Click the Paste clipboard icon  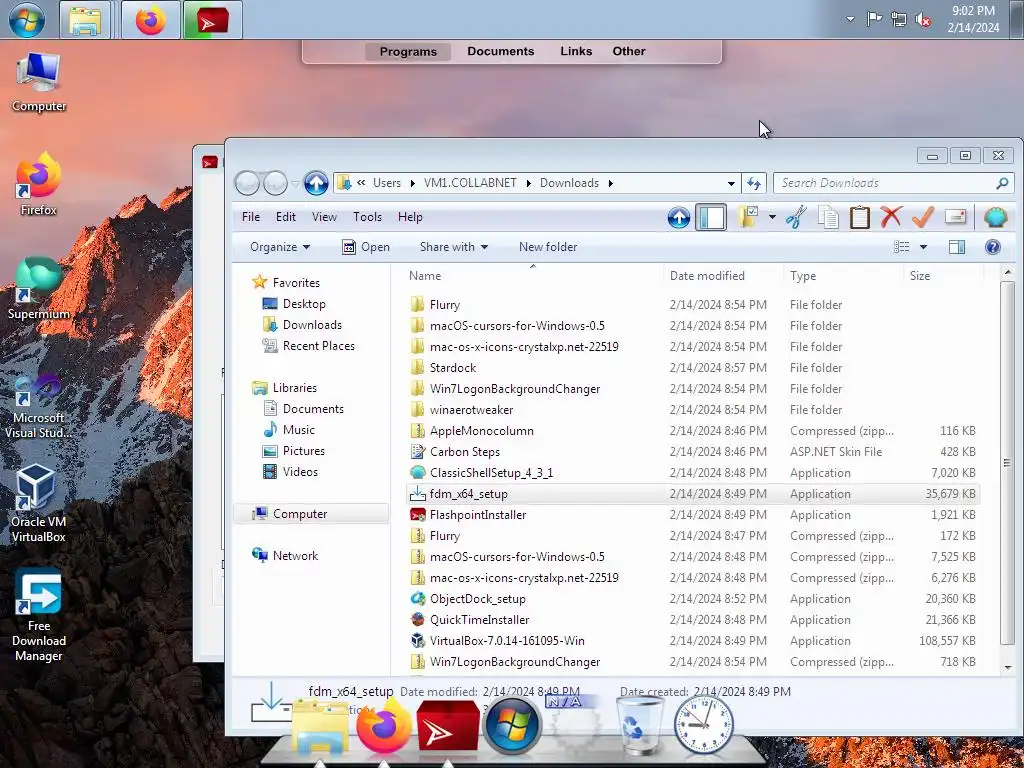click(x=859, y=217)
